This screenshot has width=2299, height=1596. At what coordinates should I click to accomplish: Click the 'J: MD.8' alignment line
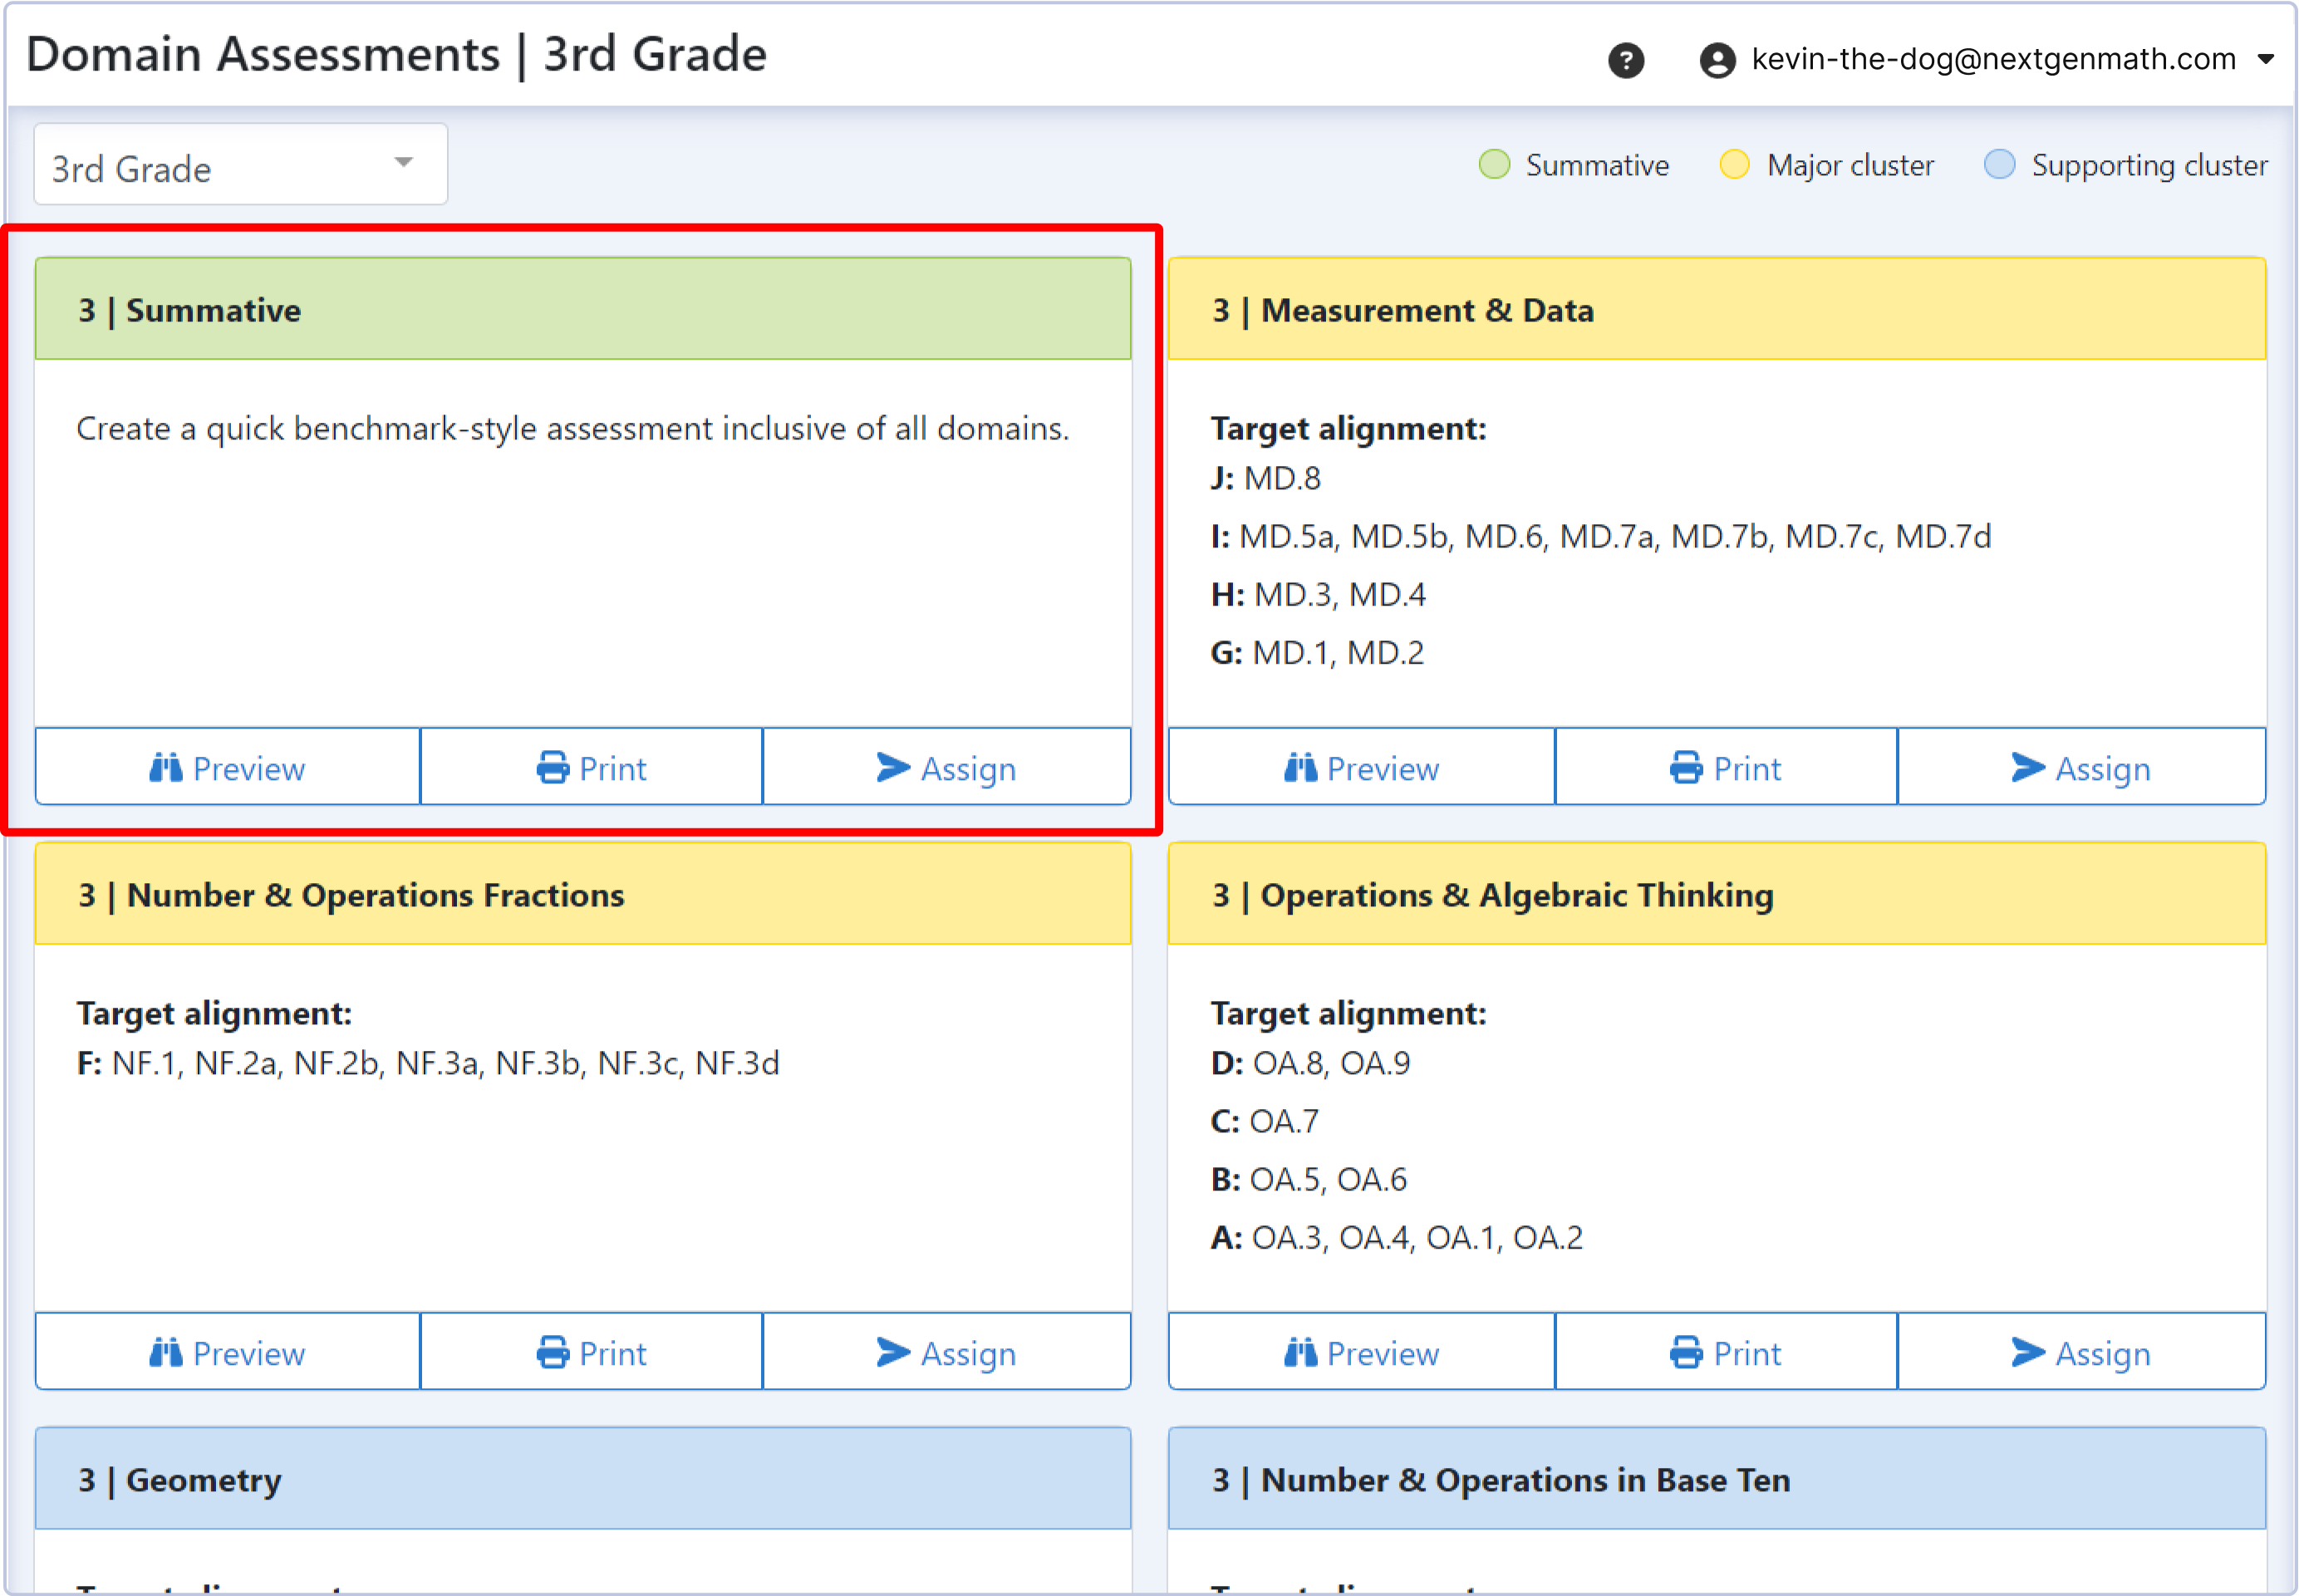tap(1265, 478)
